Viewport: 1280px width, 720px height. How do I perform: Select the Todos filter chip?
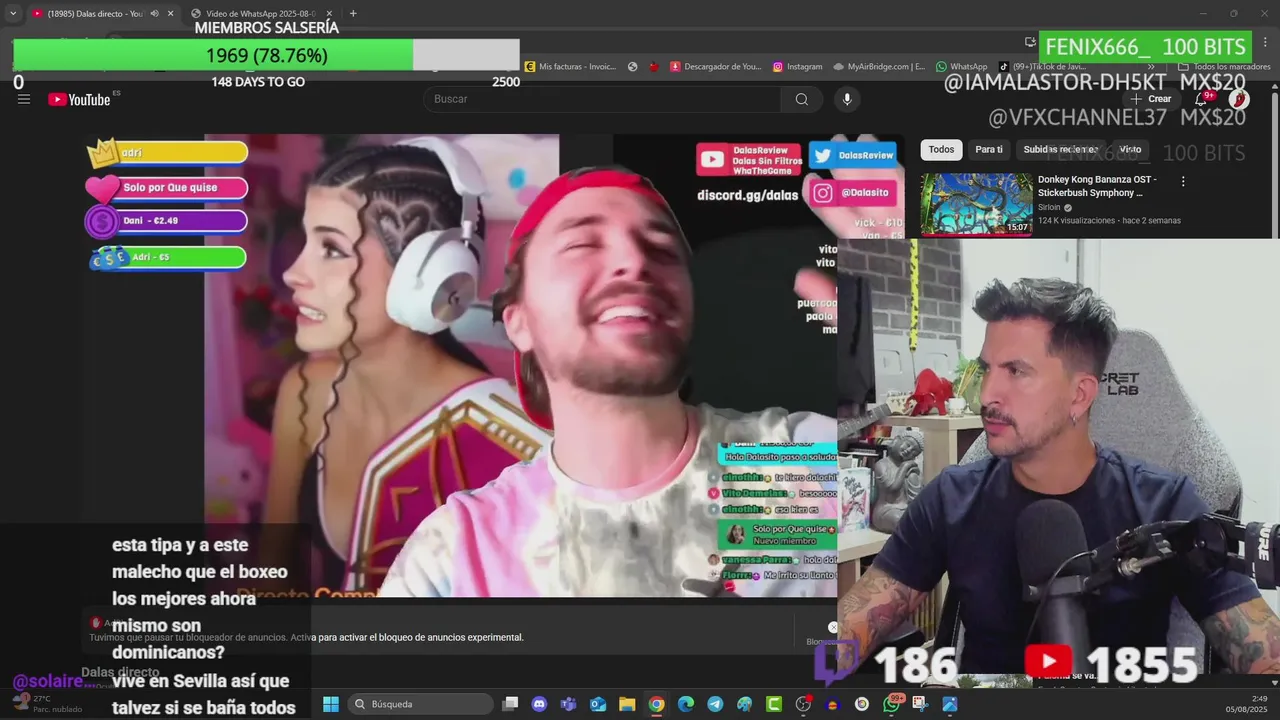tap(941, 150)
